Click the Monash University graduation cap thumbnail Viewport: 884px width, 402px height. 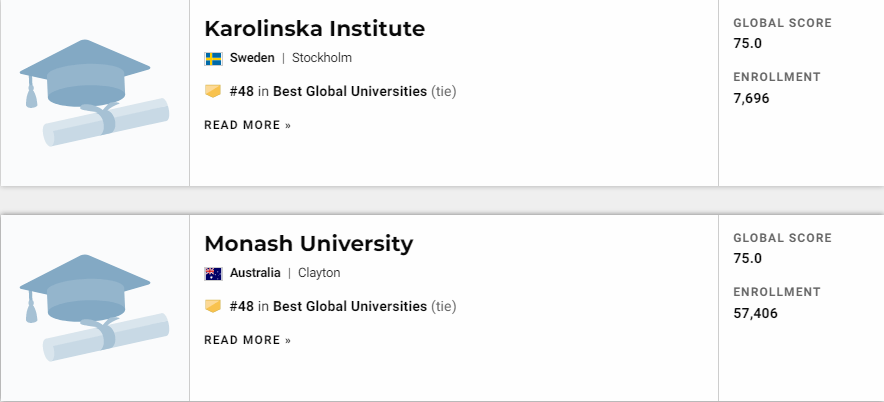[94, 308]
